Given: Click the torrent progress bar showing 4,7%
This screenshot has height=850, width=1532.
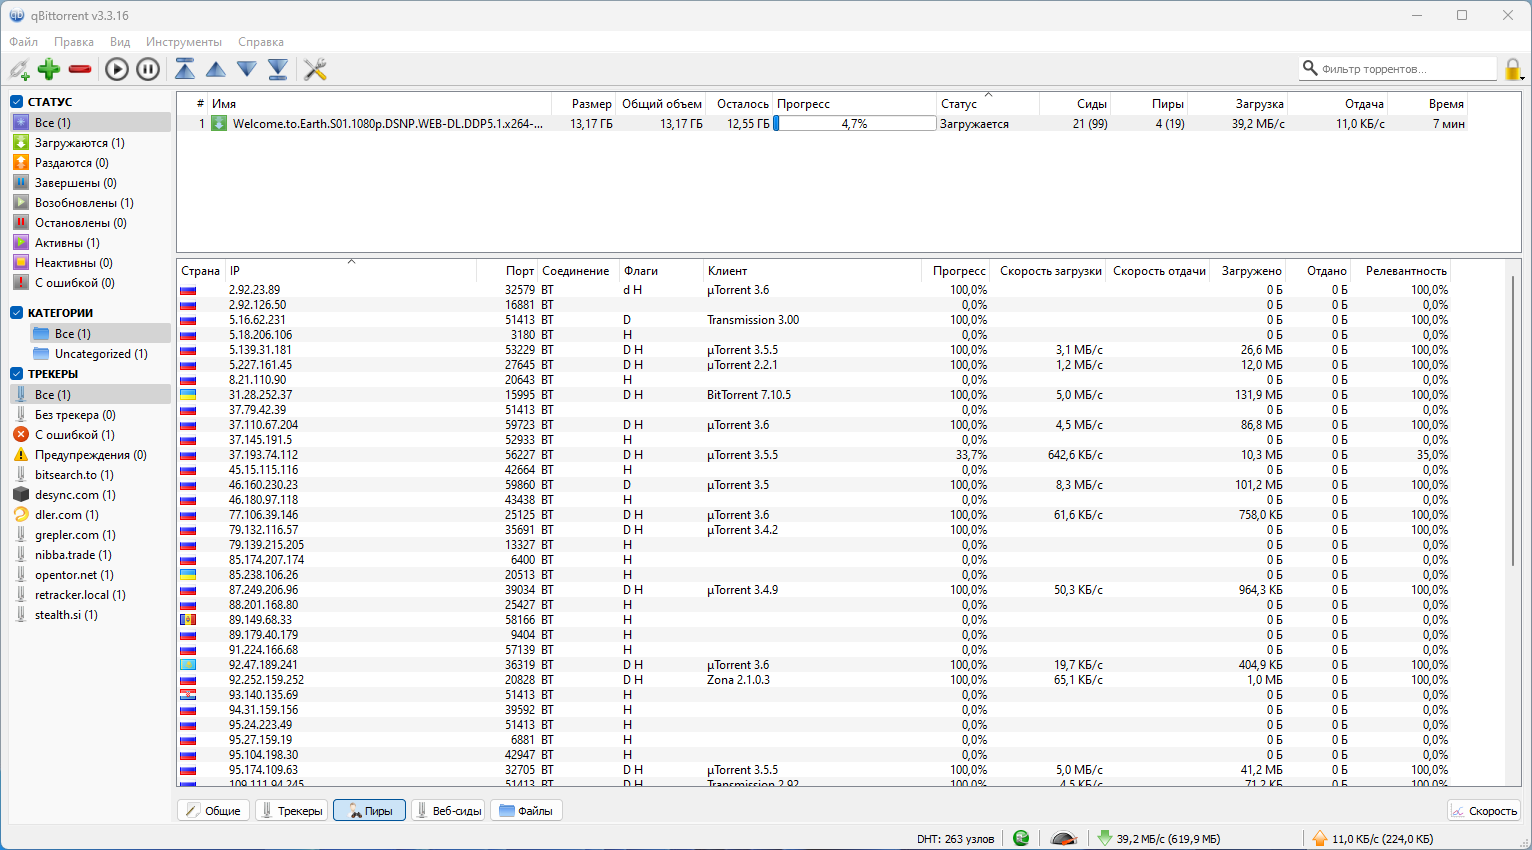Looking at the screenshot, I should click(x=853, y=122).
